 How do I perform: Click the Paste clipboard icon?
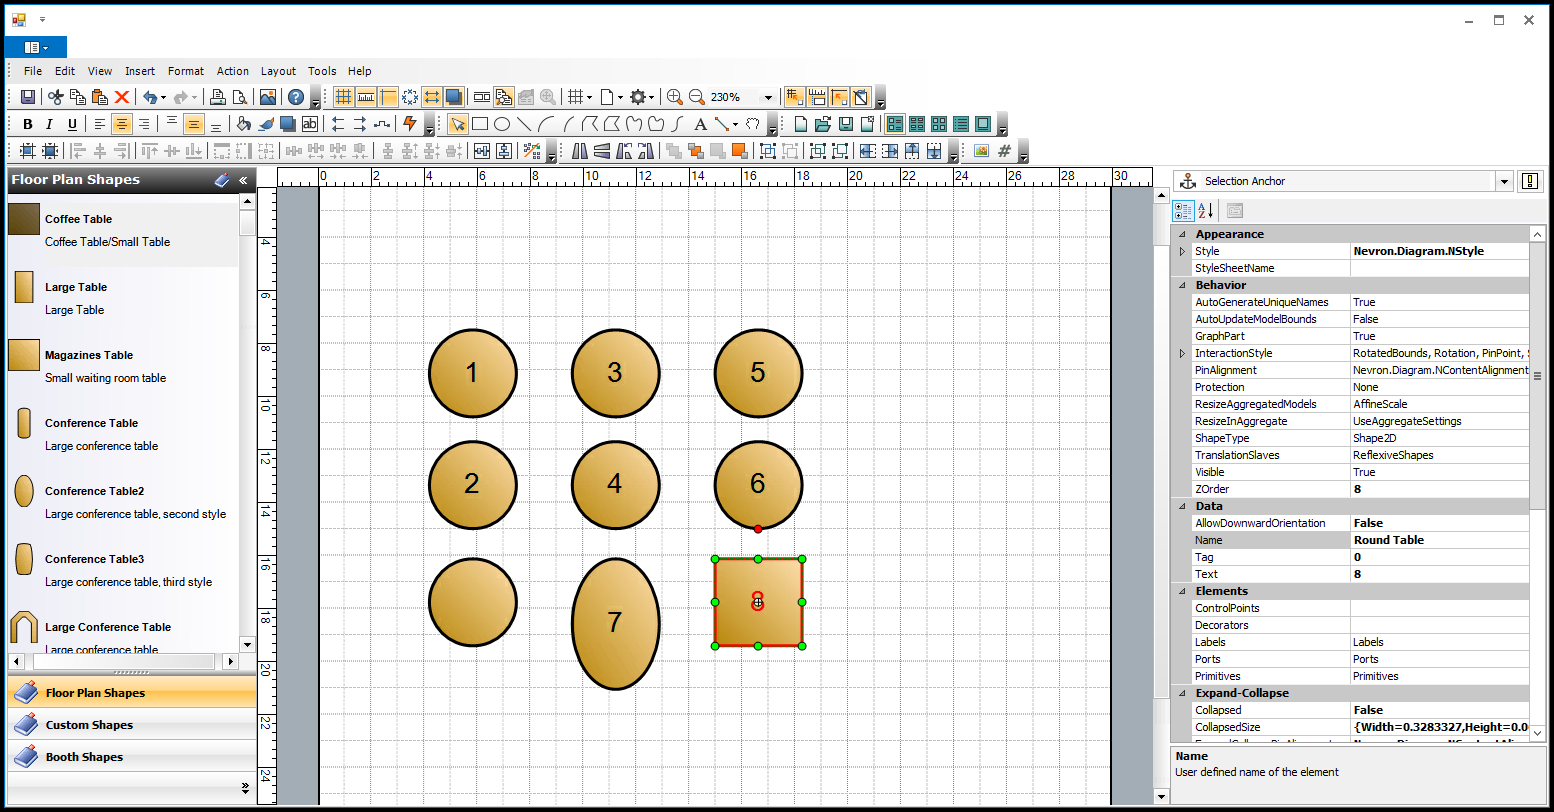pos(100,97)
